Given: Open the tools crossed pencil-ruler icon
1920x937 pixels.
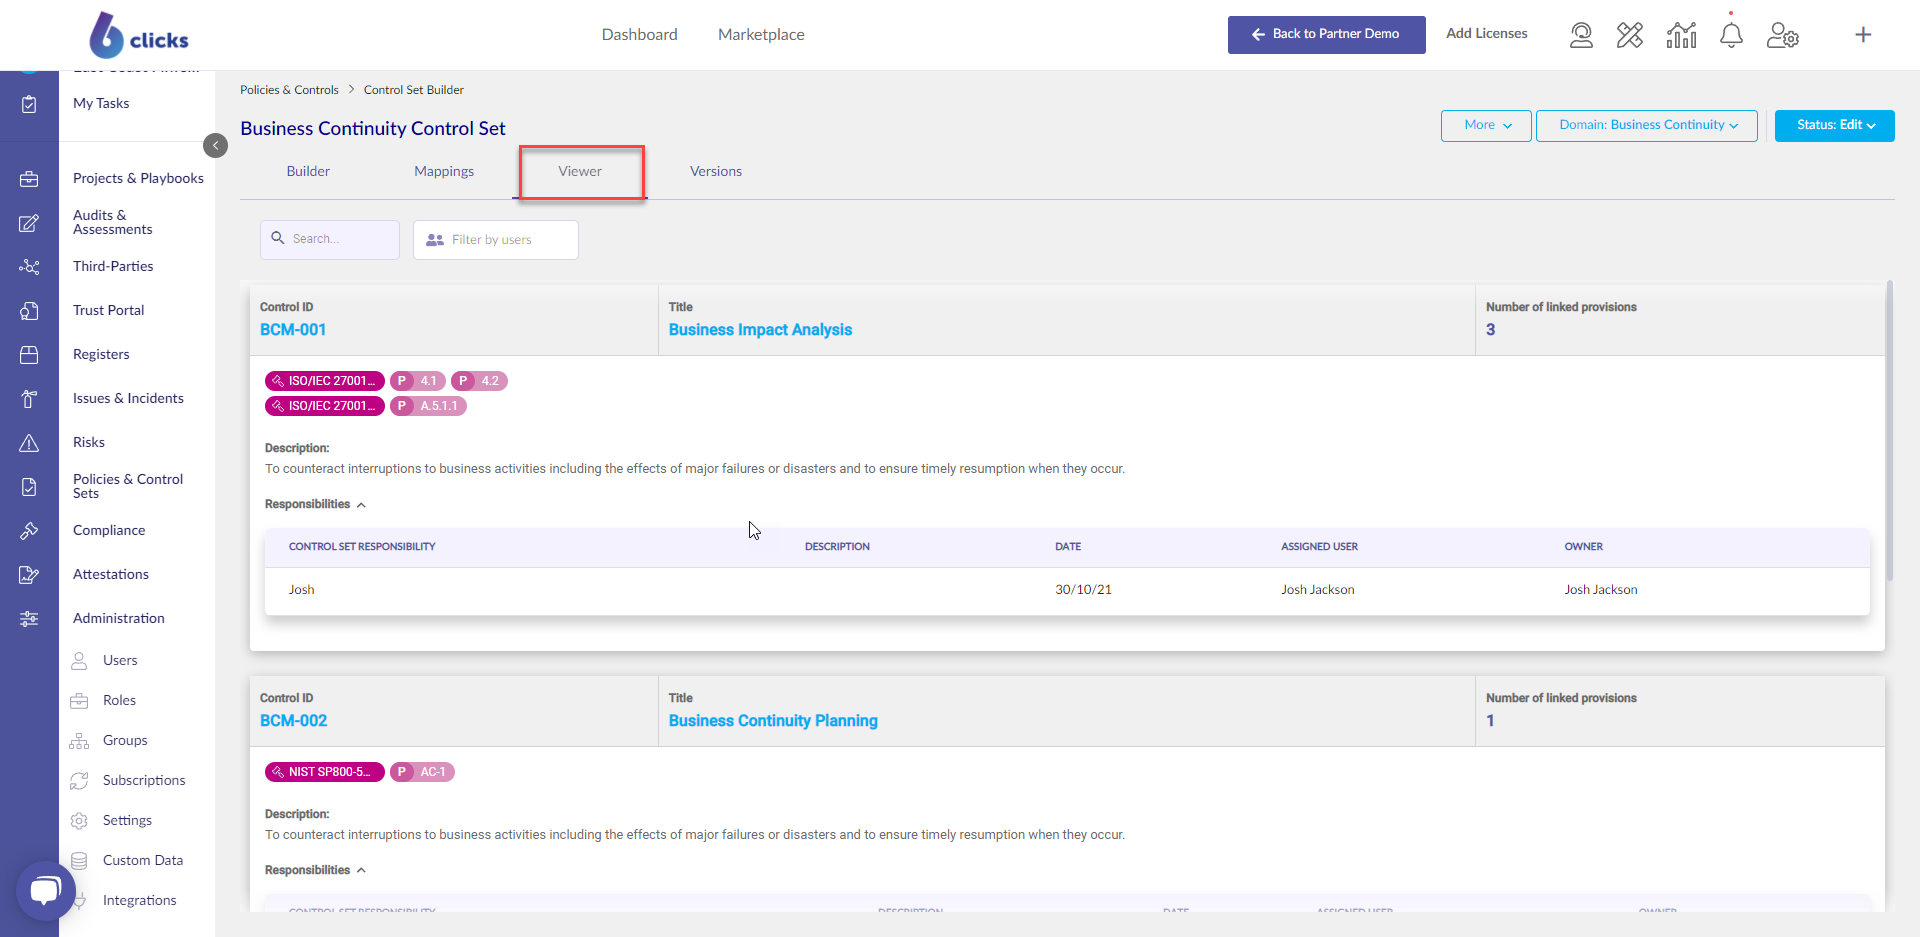Looking at the screenshot, I should (x=1630, y=36).
